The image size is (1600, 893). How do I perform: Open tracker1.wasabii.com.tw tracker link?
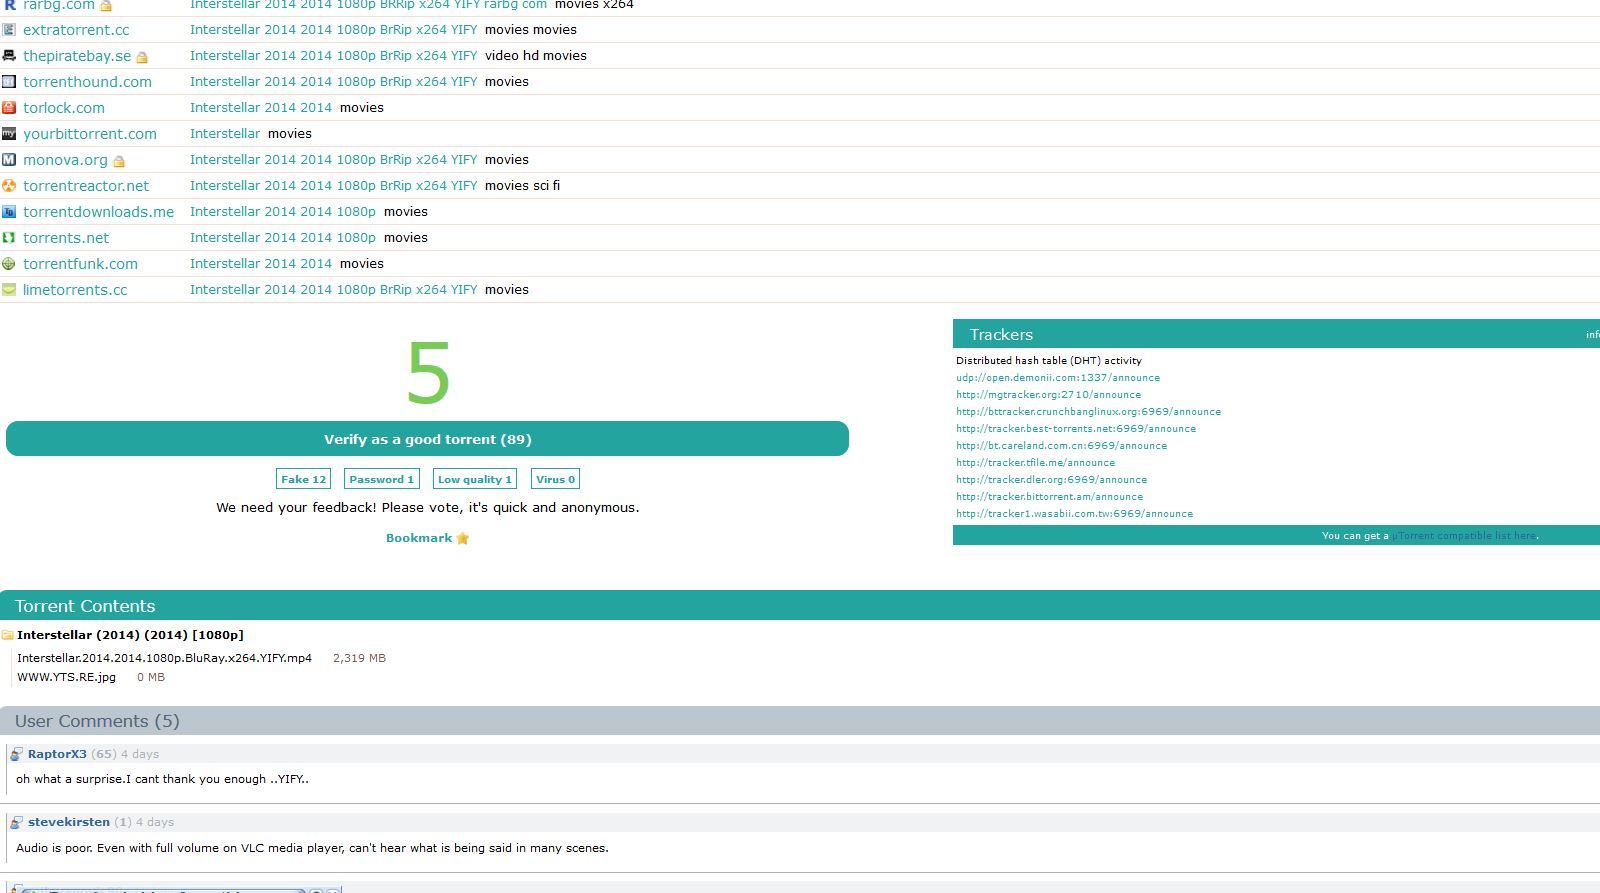click(x=1074, y=514)
